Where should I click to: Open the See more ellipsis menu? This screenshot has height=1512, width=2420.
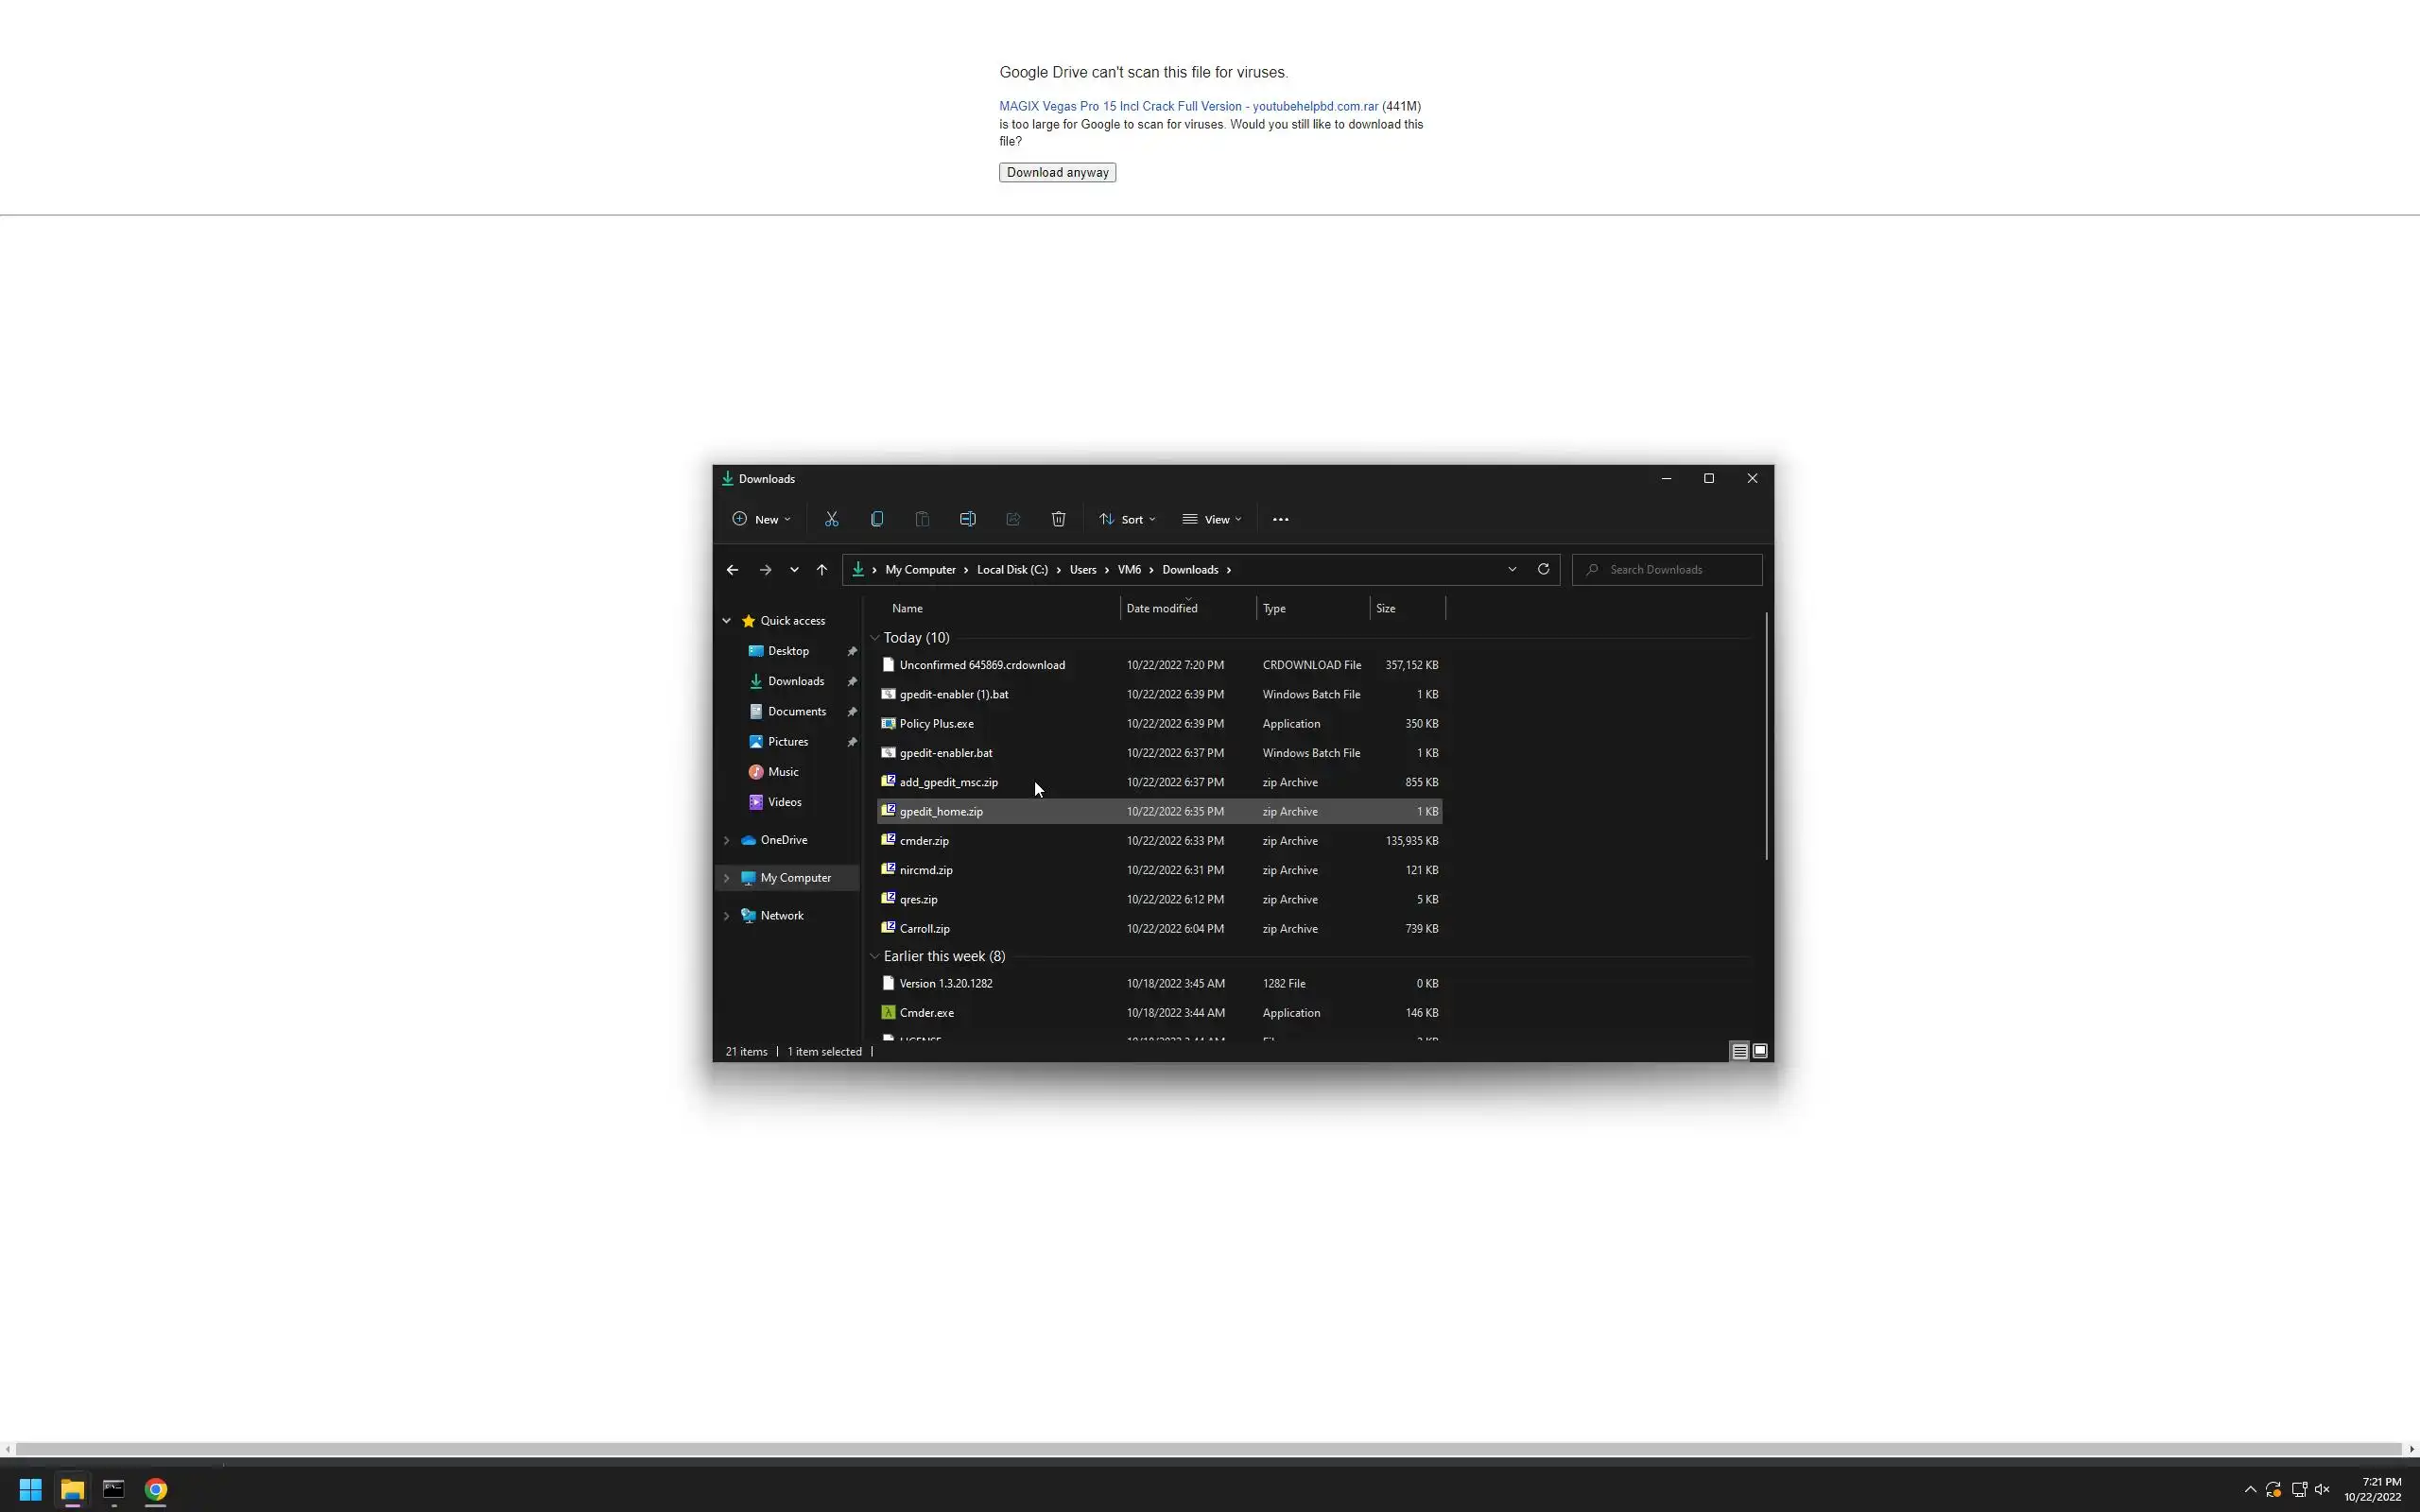(1280, 519)
